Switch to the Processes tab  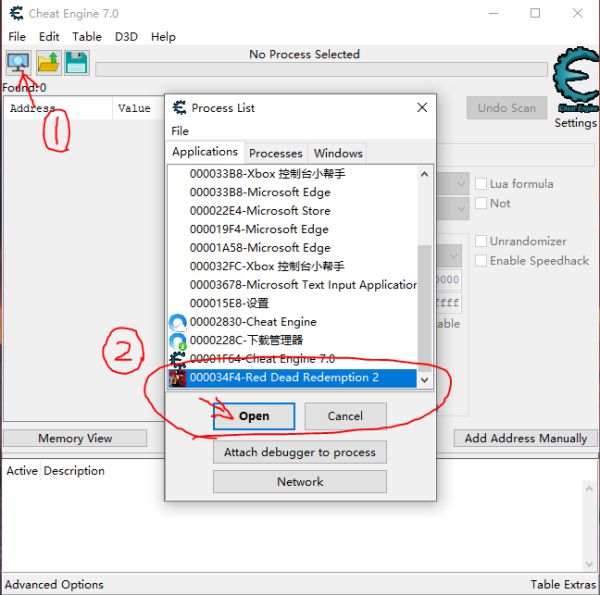[x=275, y=153]
